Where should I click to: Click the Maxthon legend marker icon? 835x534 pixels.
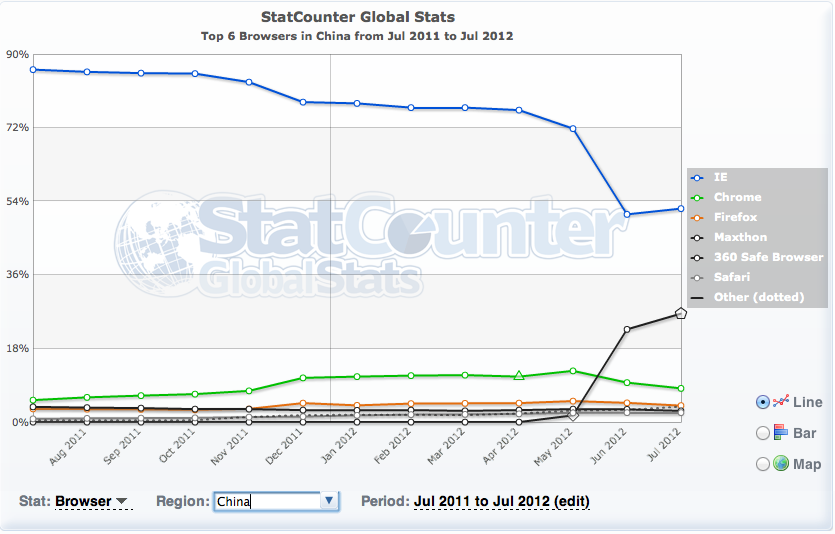click(x=699, y=238)
